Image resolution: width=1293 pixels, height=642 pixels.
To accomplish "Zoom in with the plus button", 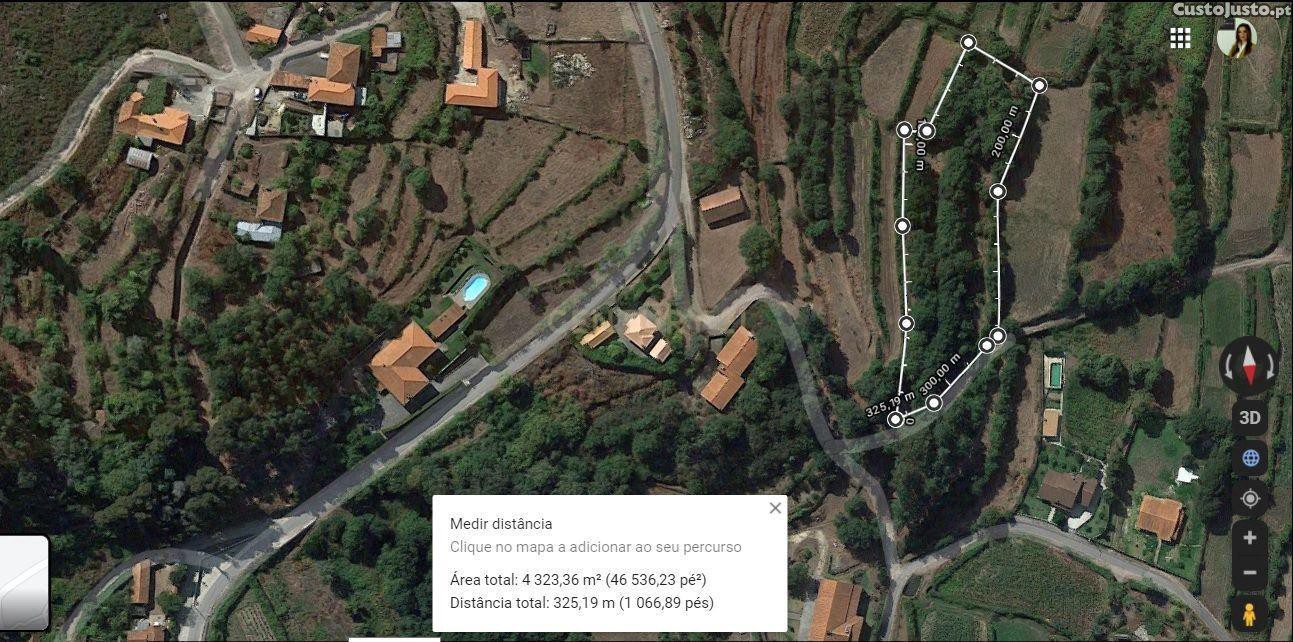I will (x=1250, y=538).
